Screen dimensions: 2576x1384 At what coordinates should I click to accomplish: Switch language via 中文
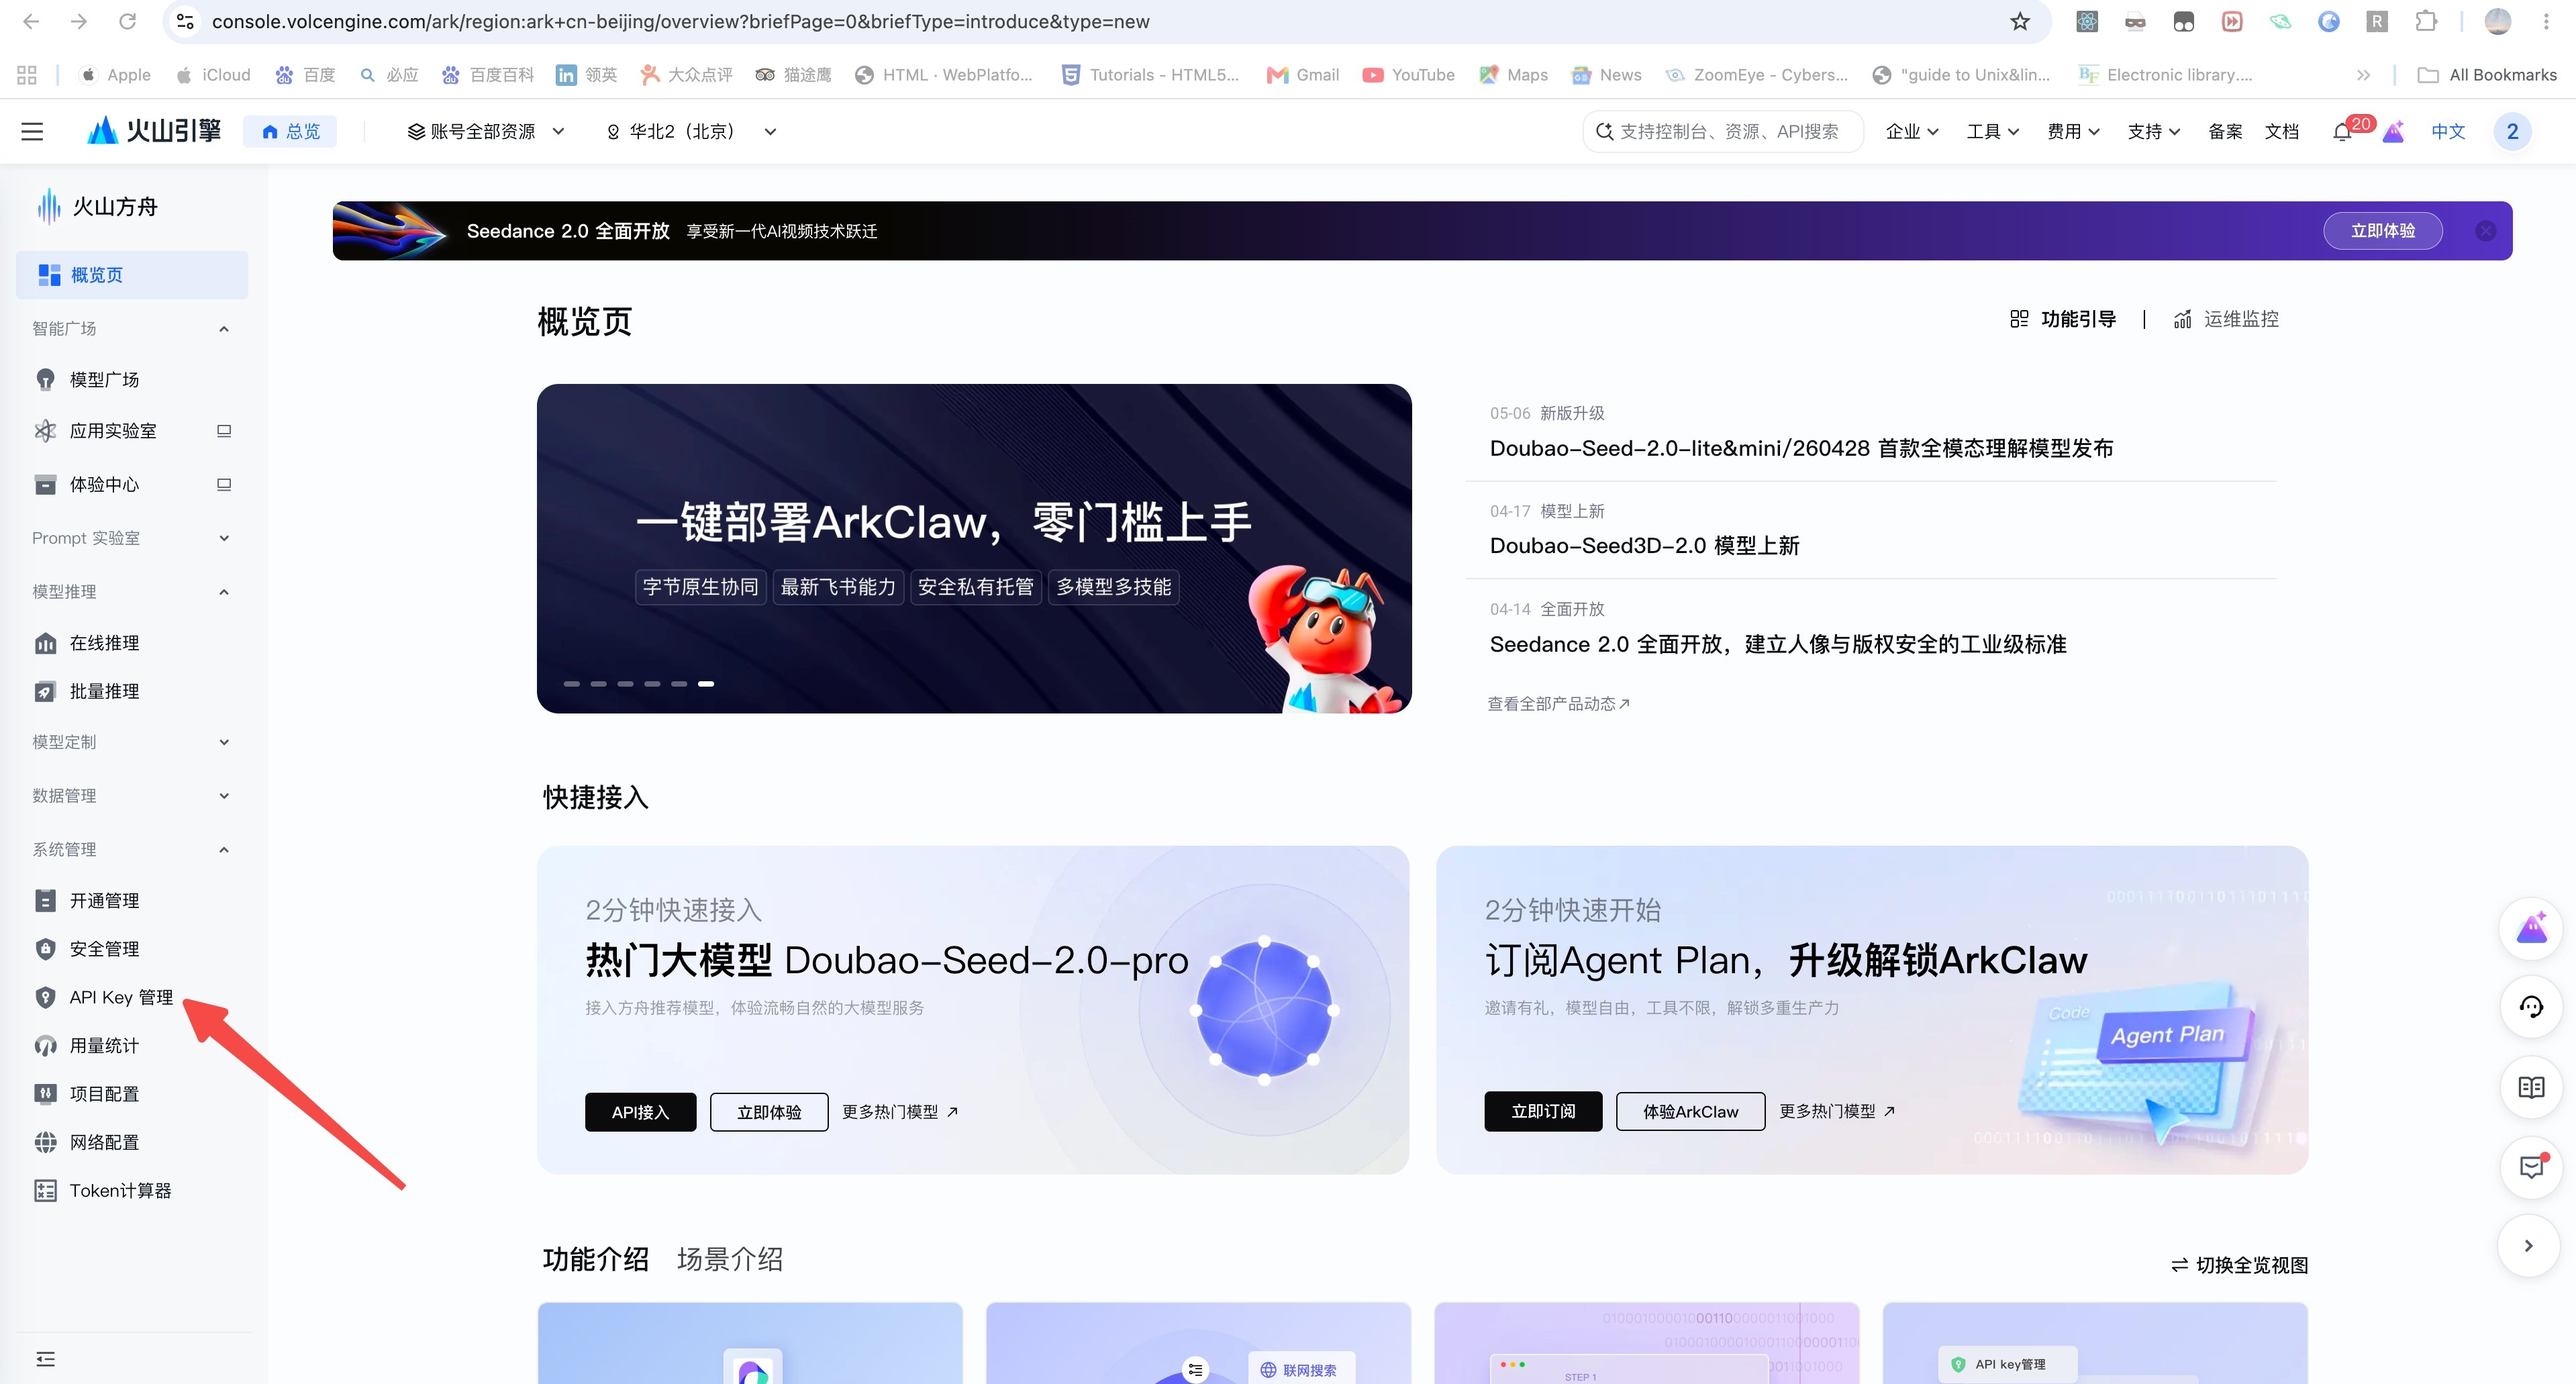pos(2448,132)
